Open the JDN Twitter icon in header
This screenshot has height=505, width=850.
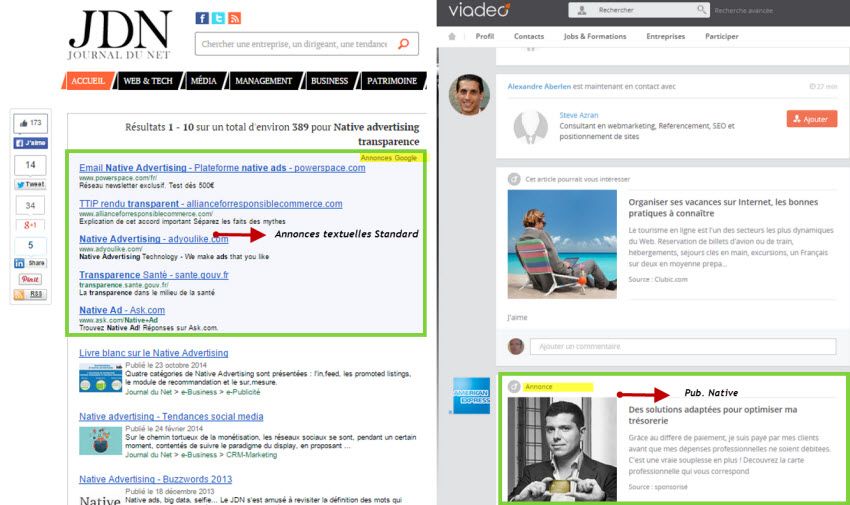tap(218, 18)
